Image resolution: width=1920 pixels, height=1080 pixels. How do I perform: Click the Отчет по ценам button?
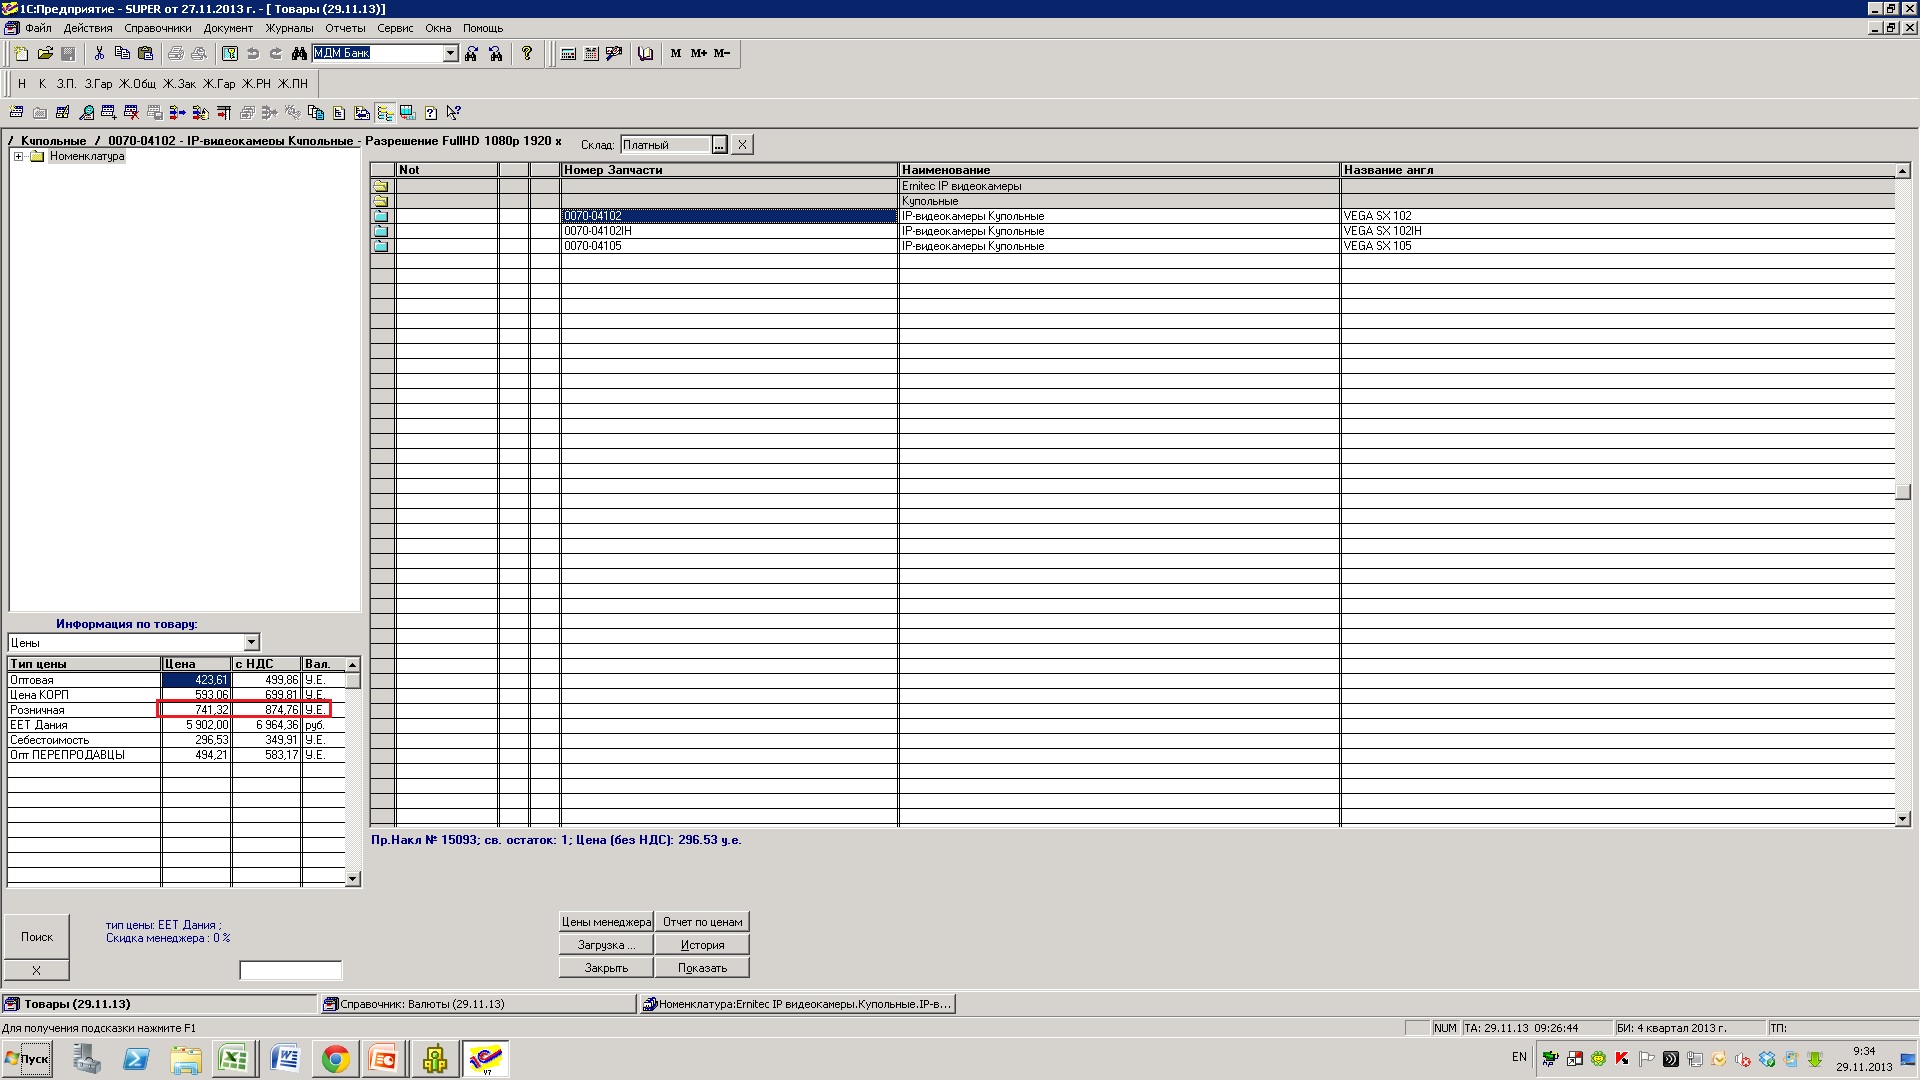(x=702, y=922)
